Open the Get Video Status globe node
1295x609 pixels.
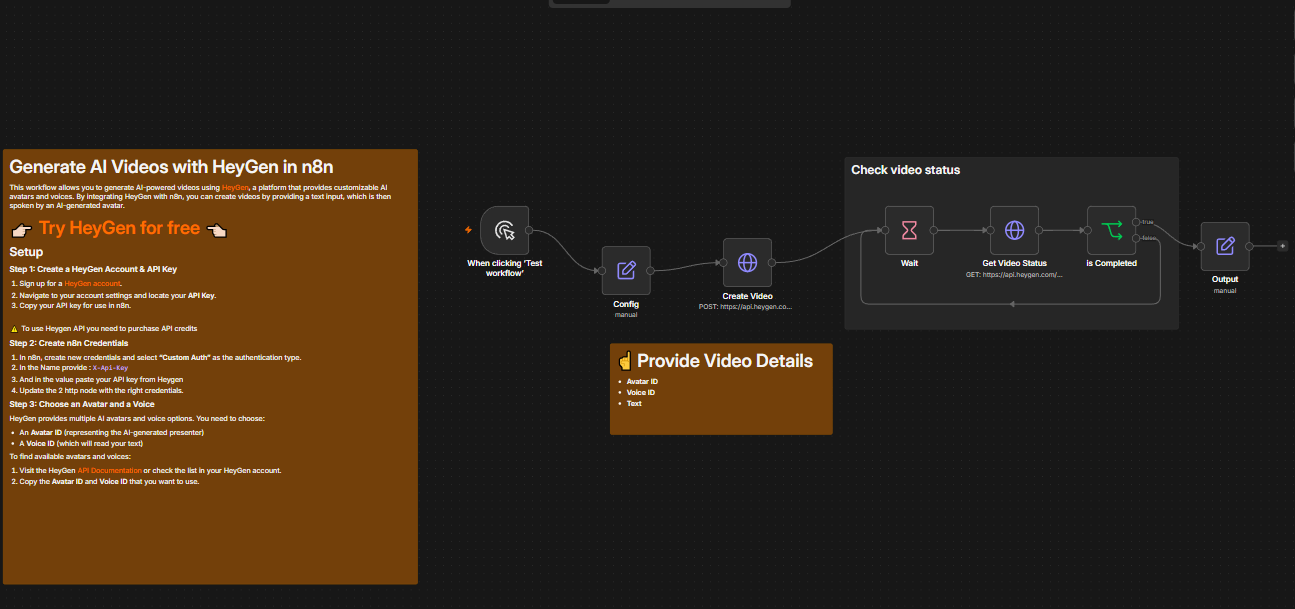pos(1014,230)
